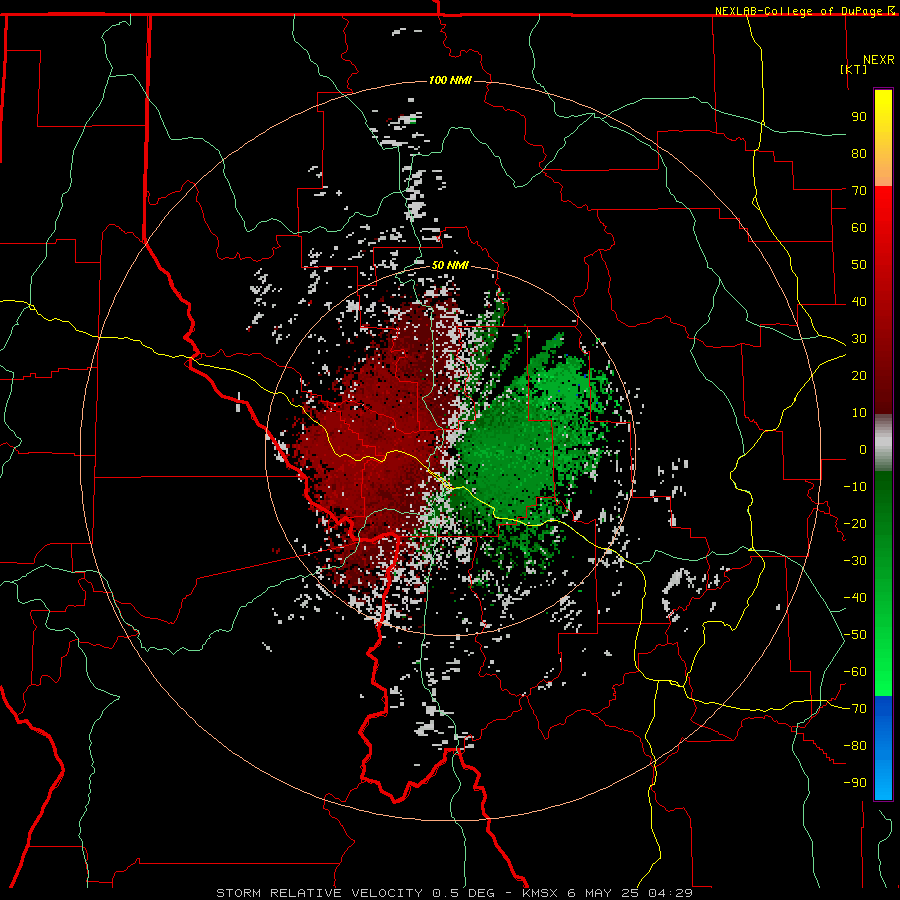Click the positive 10 scale label
This screenshot has height=900, width=900.
(859, 413)
